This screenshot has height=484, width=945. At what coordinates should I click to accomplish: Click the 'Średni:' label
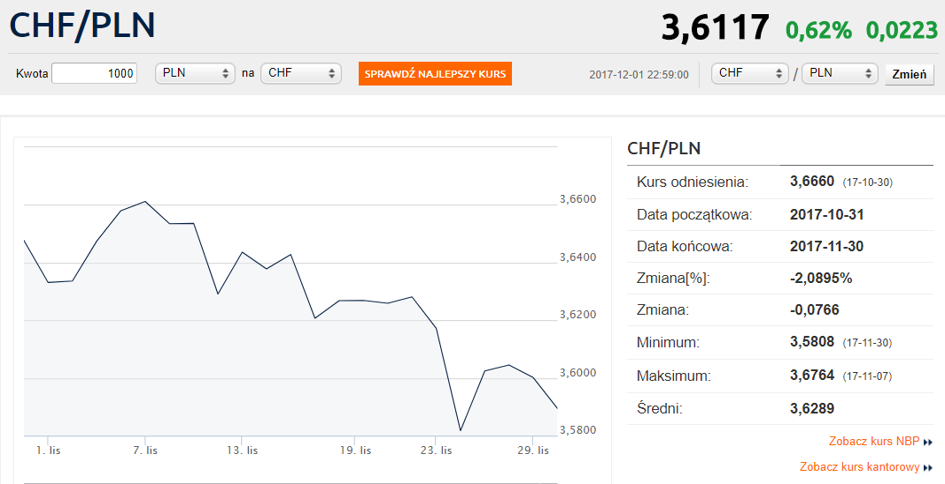point(659,409)
